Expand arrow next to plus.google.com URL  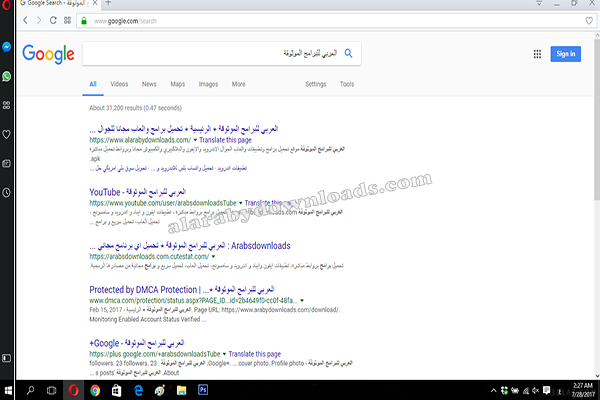(x=224, y=354)
